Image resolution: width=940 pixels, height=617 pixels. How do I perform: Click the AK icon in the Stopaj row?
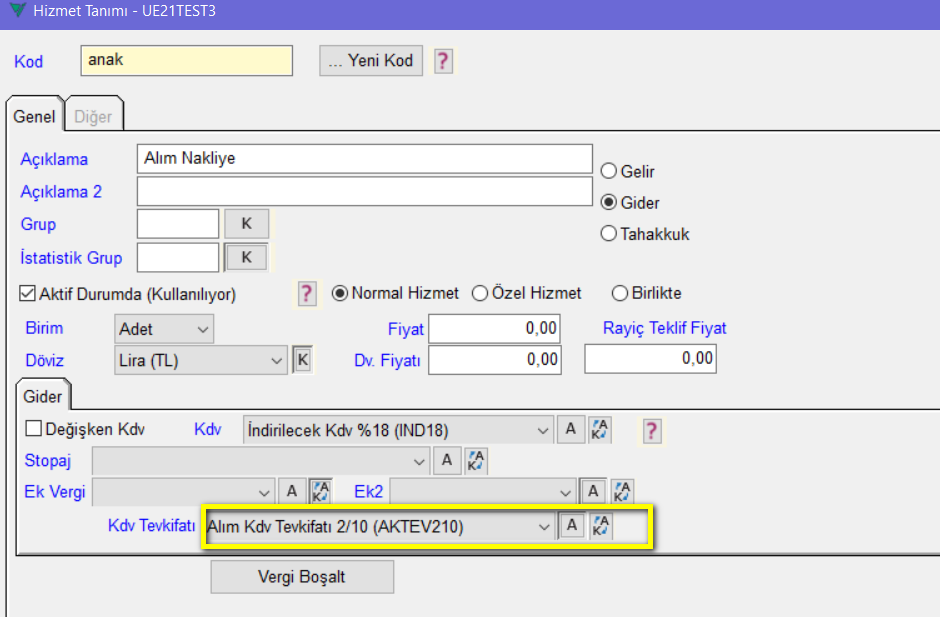coord(477,461)
